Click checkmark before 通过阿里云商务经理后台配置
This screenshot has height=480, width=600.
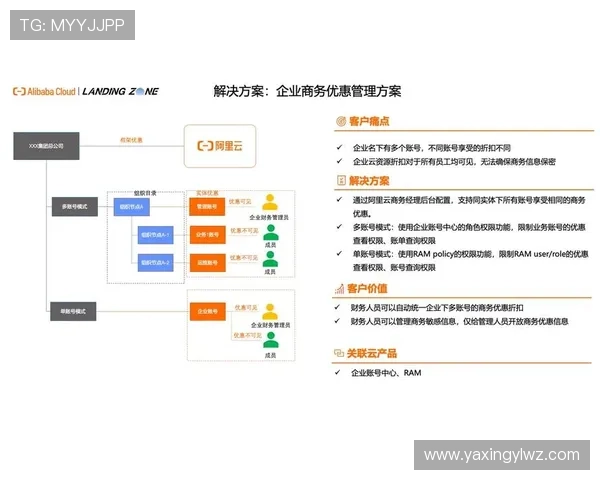pyautogui.click(x=339, y=199)
